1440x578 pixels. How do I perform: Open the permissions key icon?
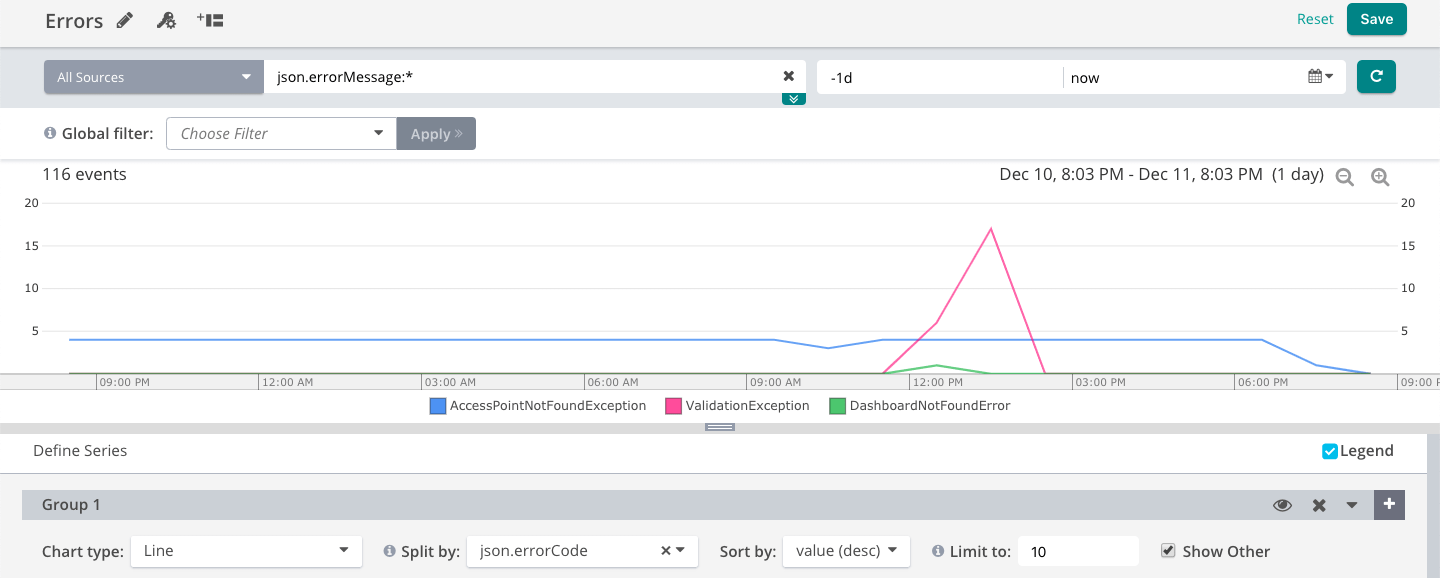(x=167, y=20)
